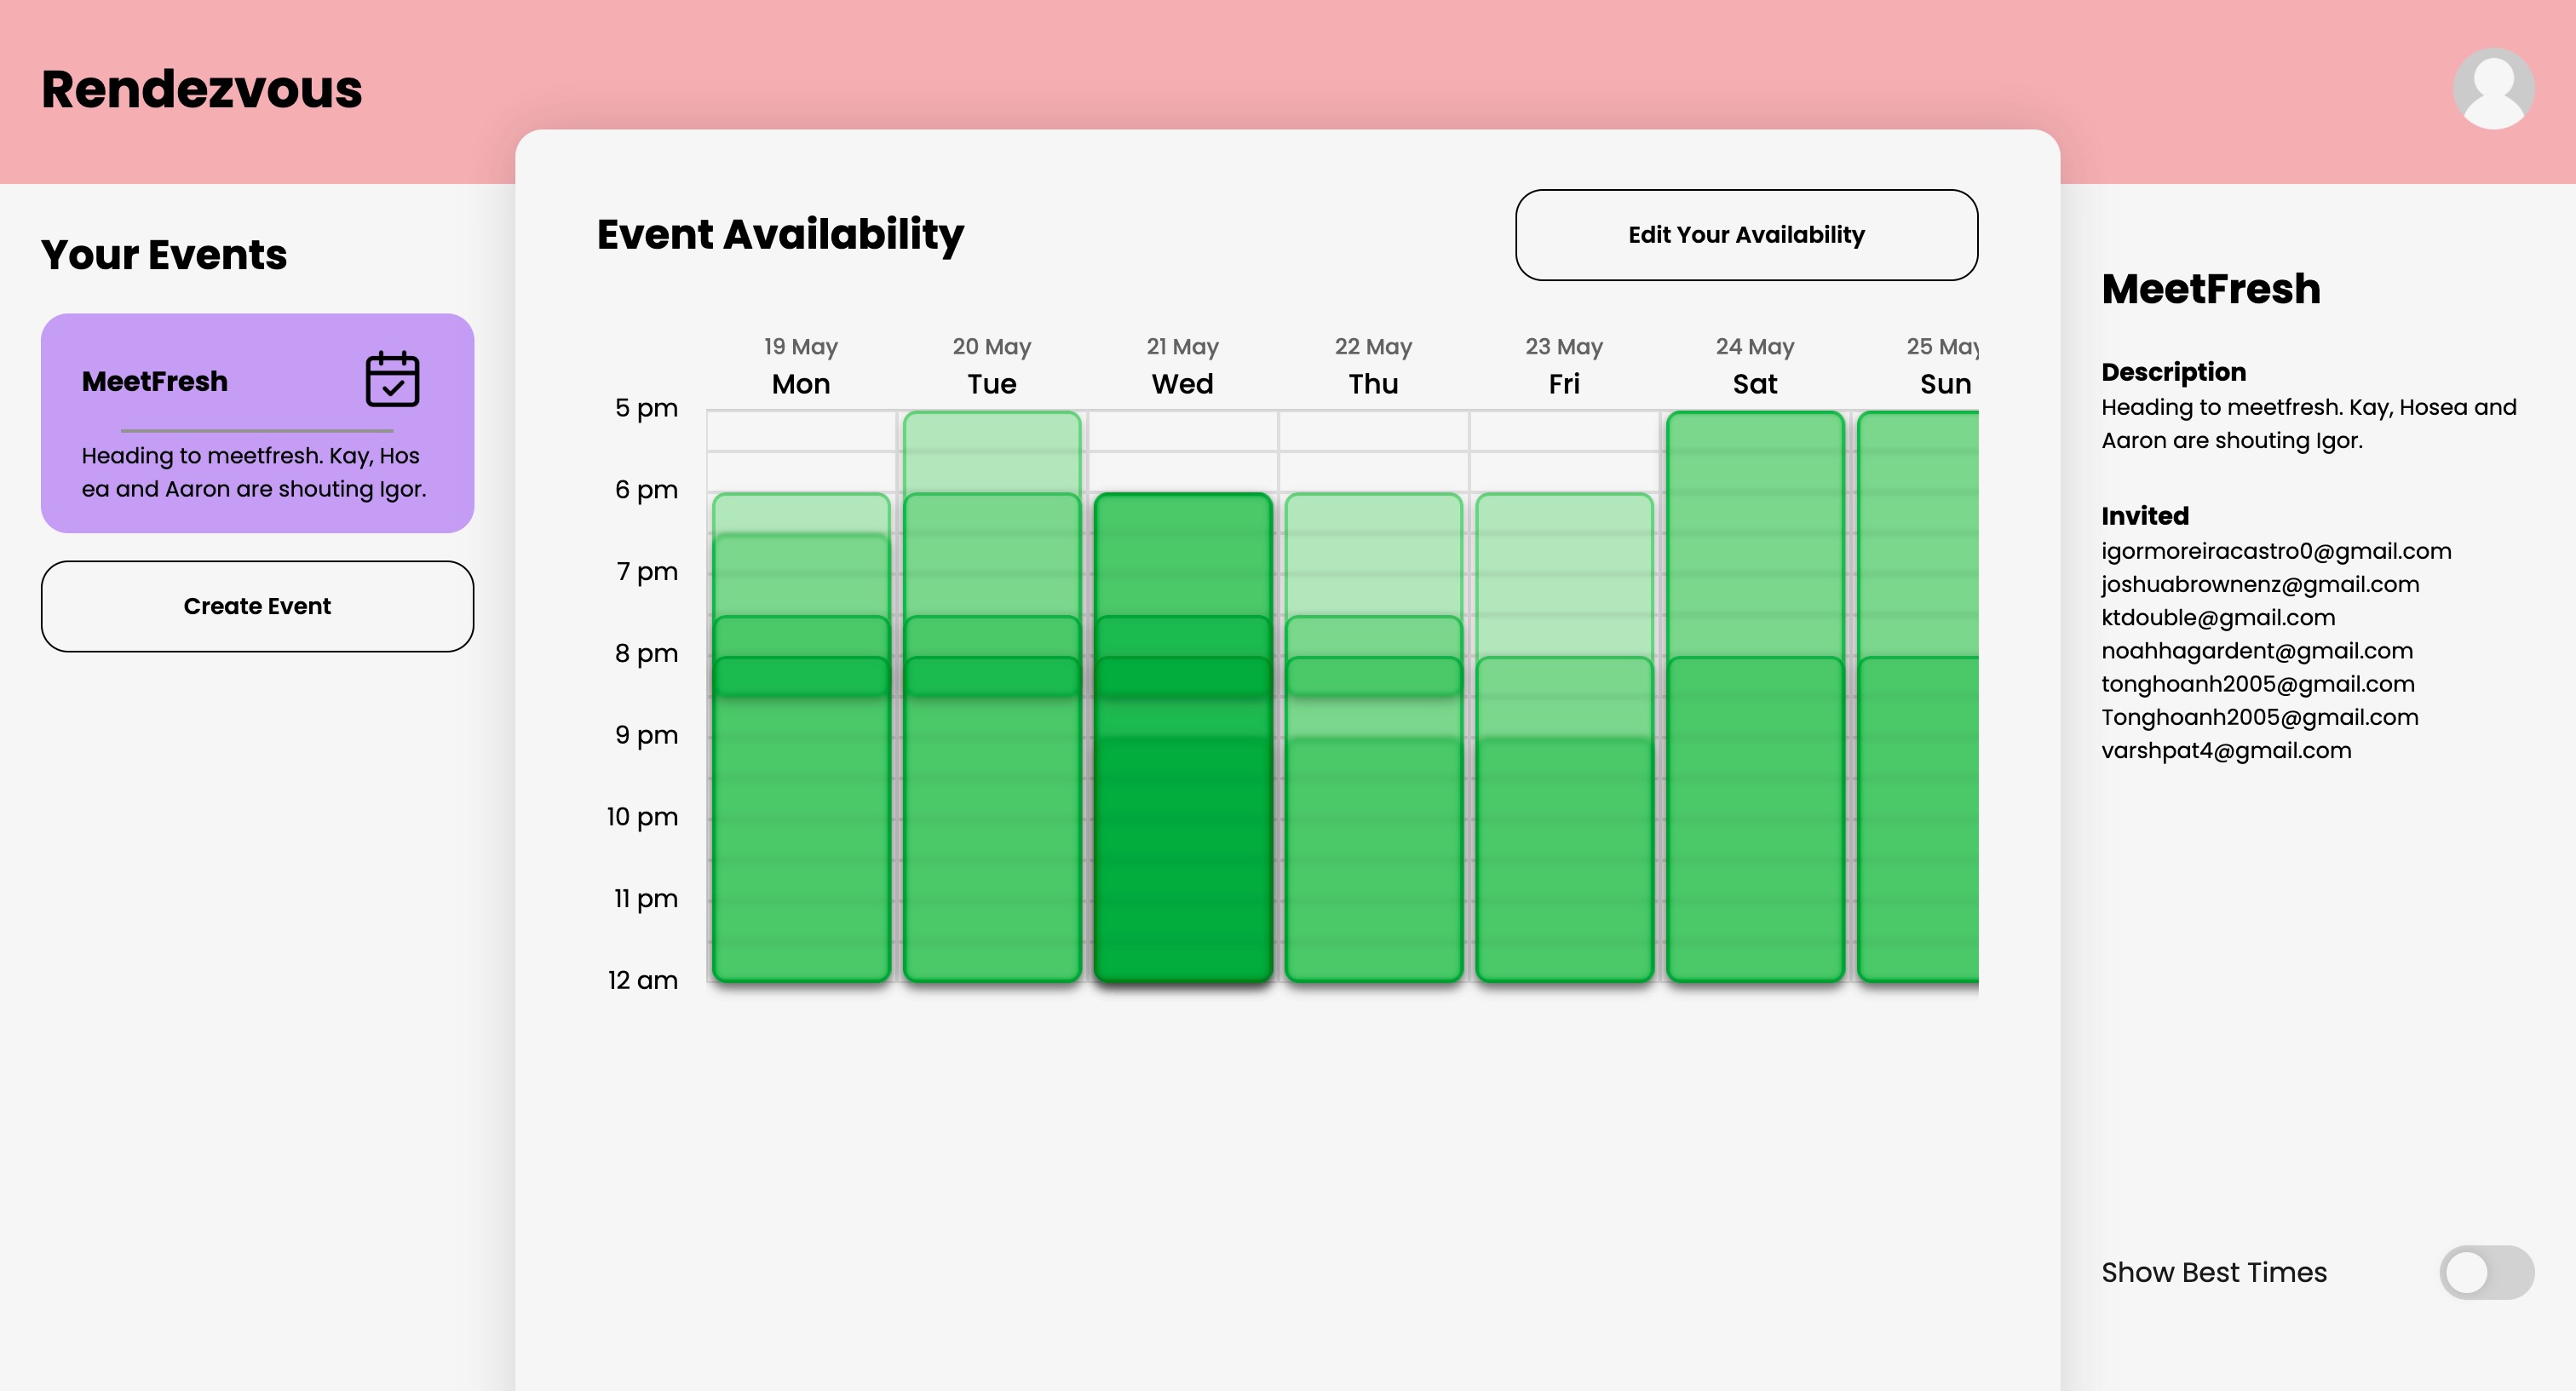Select the 24 May Sat column header
Viewport: 2576px width, 1391px height.
point(1754,366)
